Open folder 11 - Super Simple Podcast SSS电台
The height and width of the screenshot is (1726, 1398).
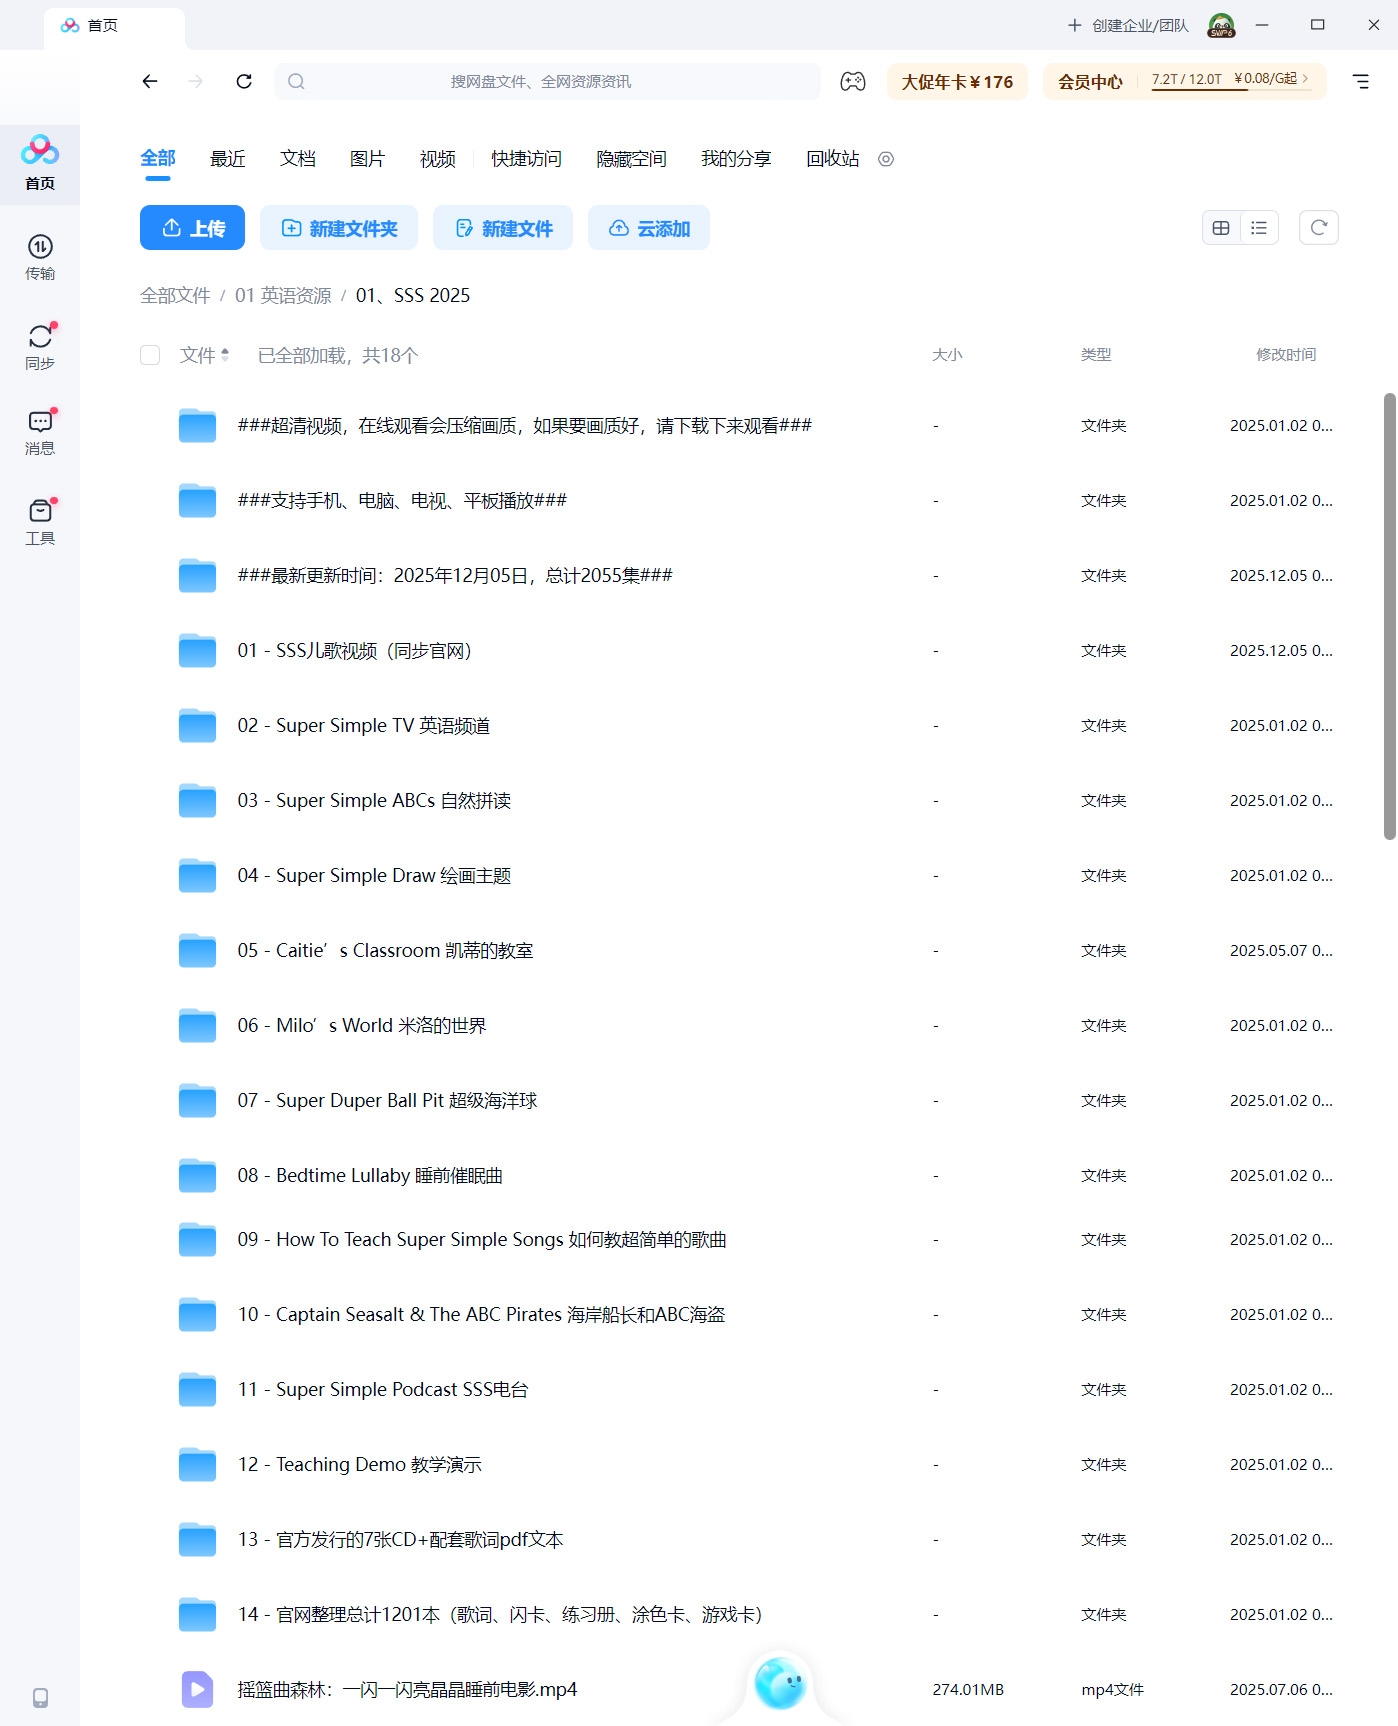(x=383, y=1389)
